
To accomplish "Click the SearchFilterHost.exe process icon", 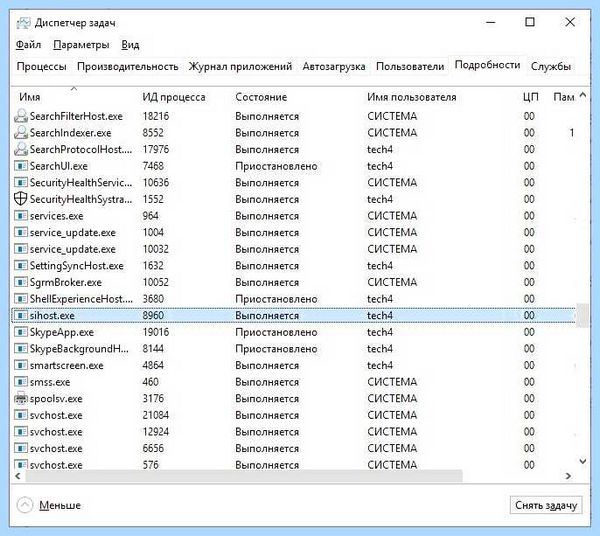I will (21, 116).
